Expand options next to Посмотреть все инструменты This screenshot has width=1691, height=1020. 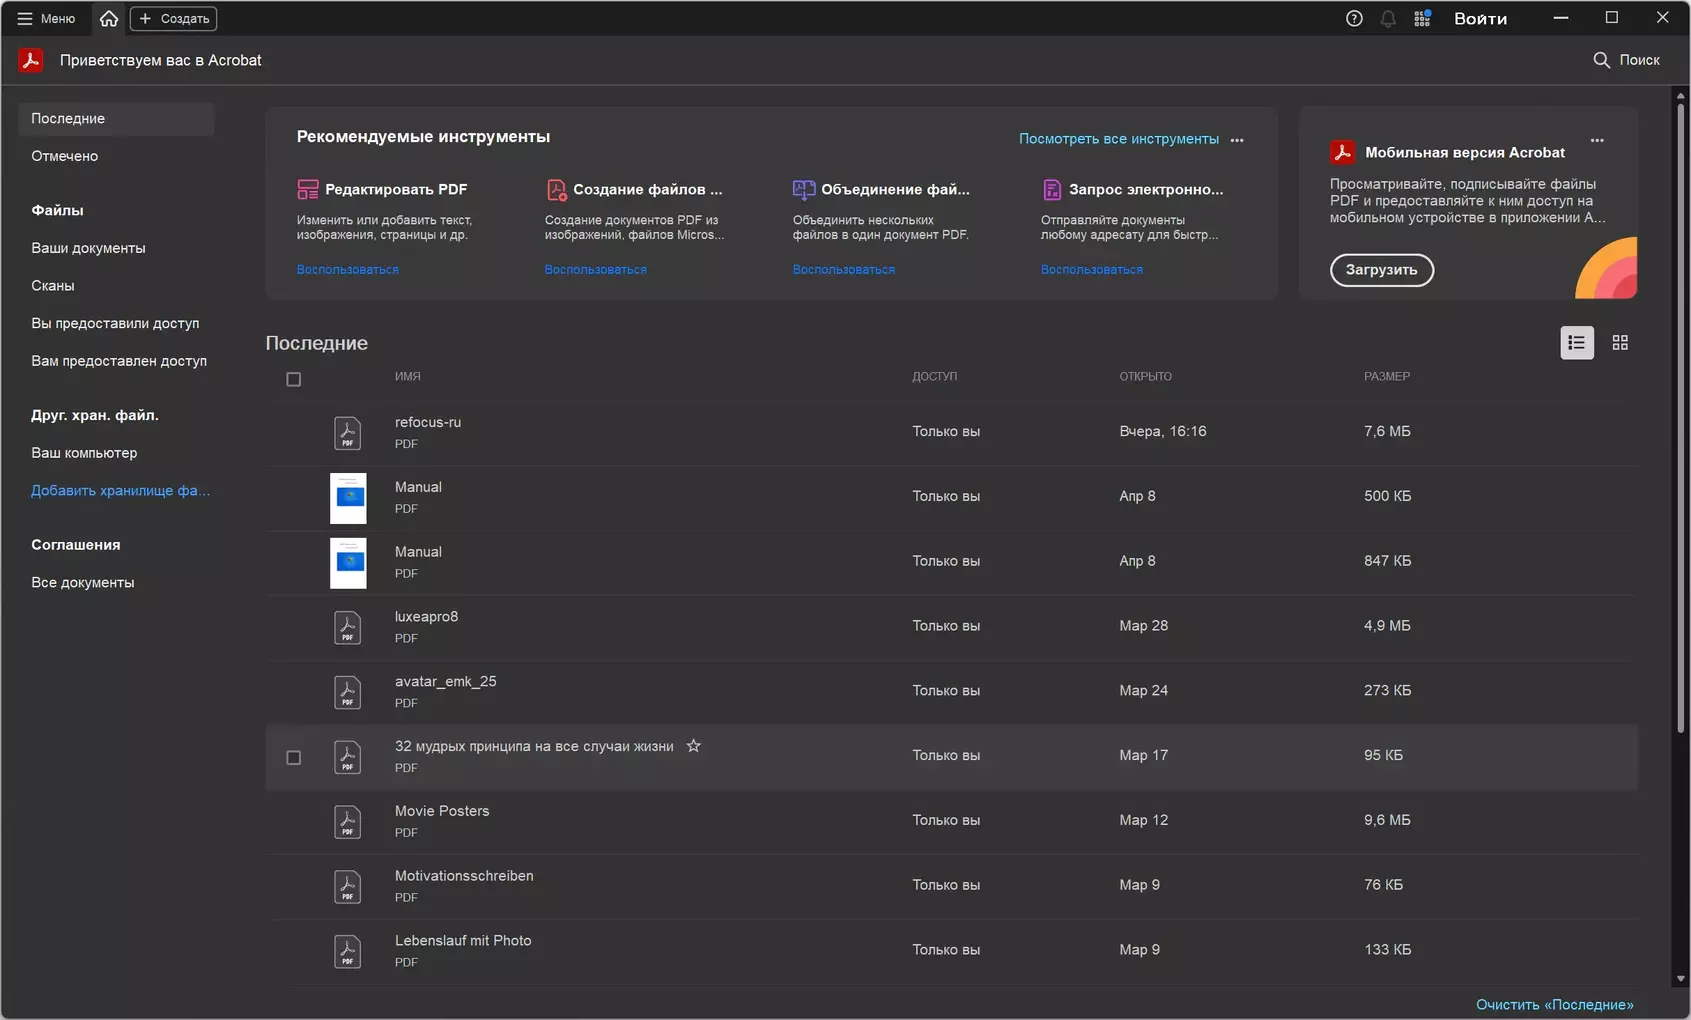tap(1237, 140)
